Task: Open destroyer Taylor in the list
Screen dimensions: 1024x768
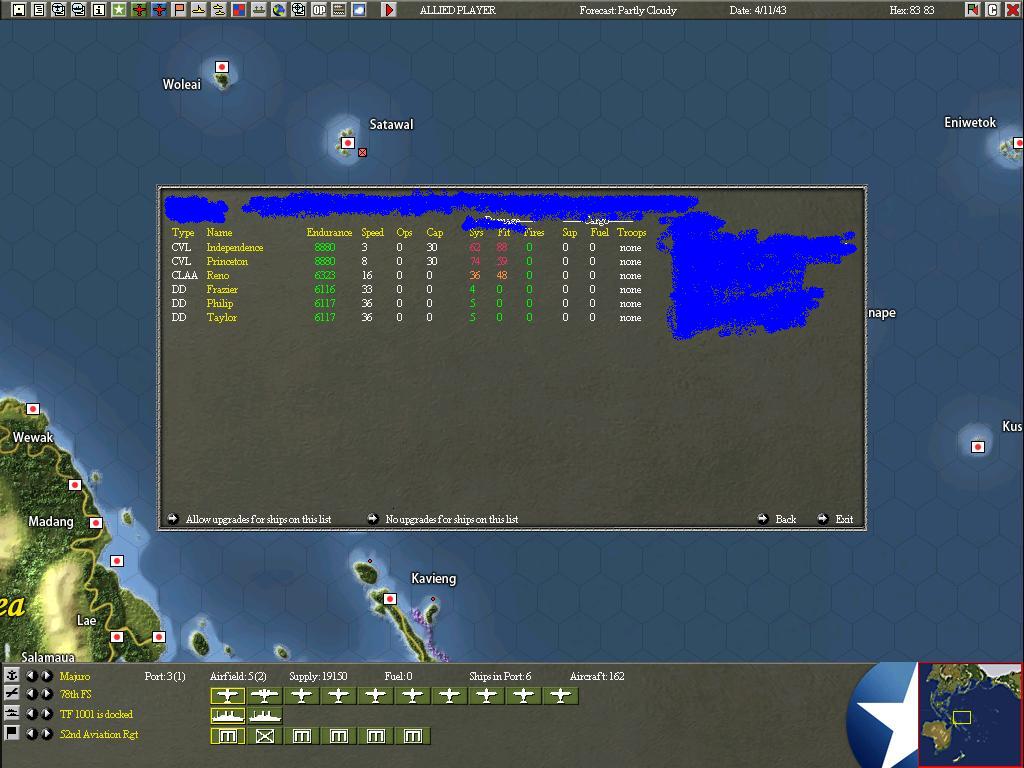Action: click(x=221, y=317)
